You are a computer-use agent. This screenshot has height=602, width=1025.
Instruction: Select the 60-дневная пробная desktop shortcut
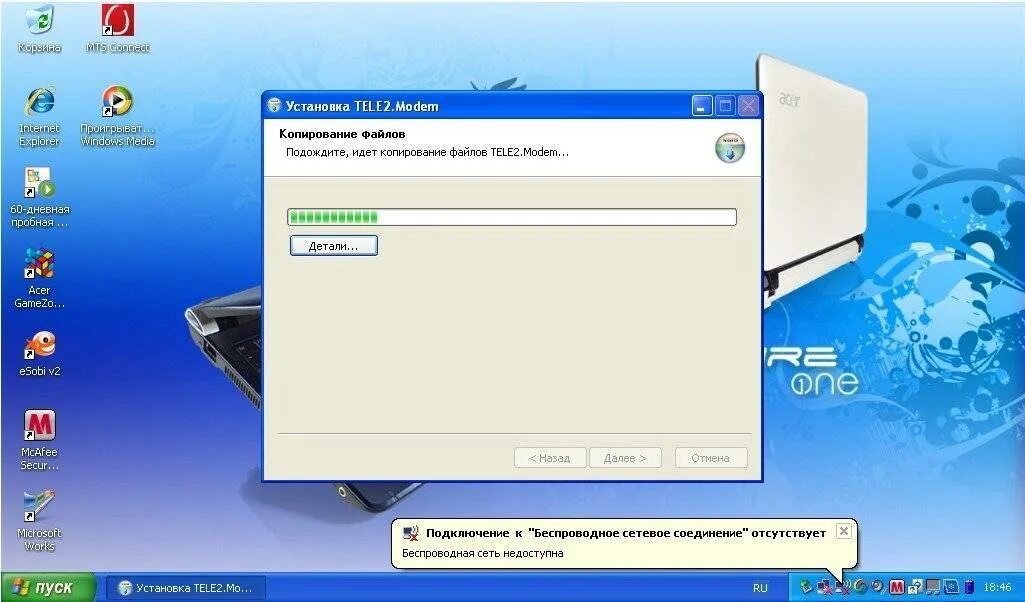tap(40, 197)
